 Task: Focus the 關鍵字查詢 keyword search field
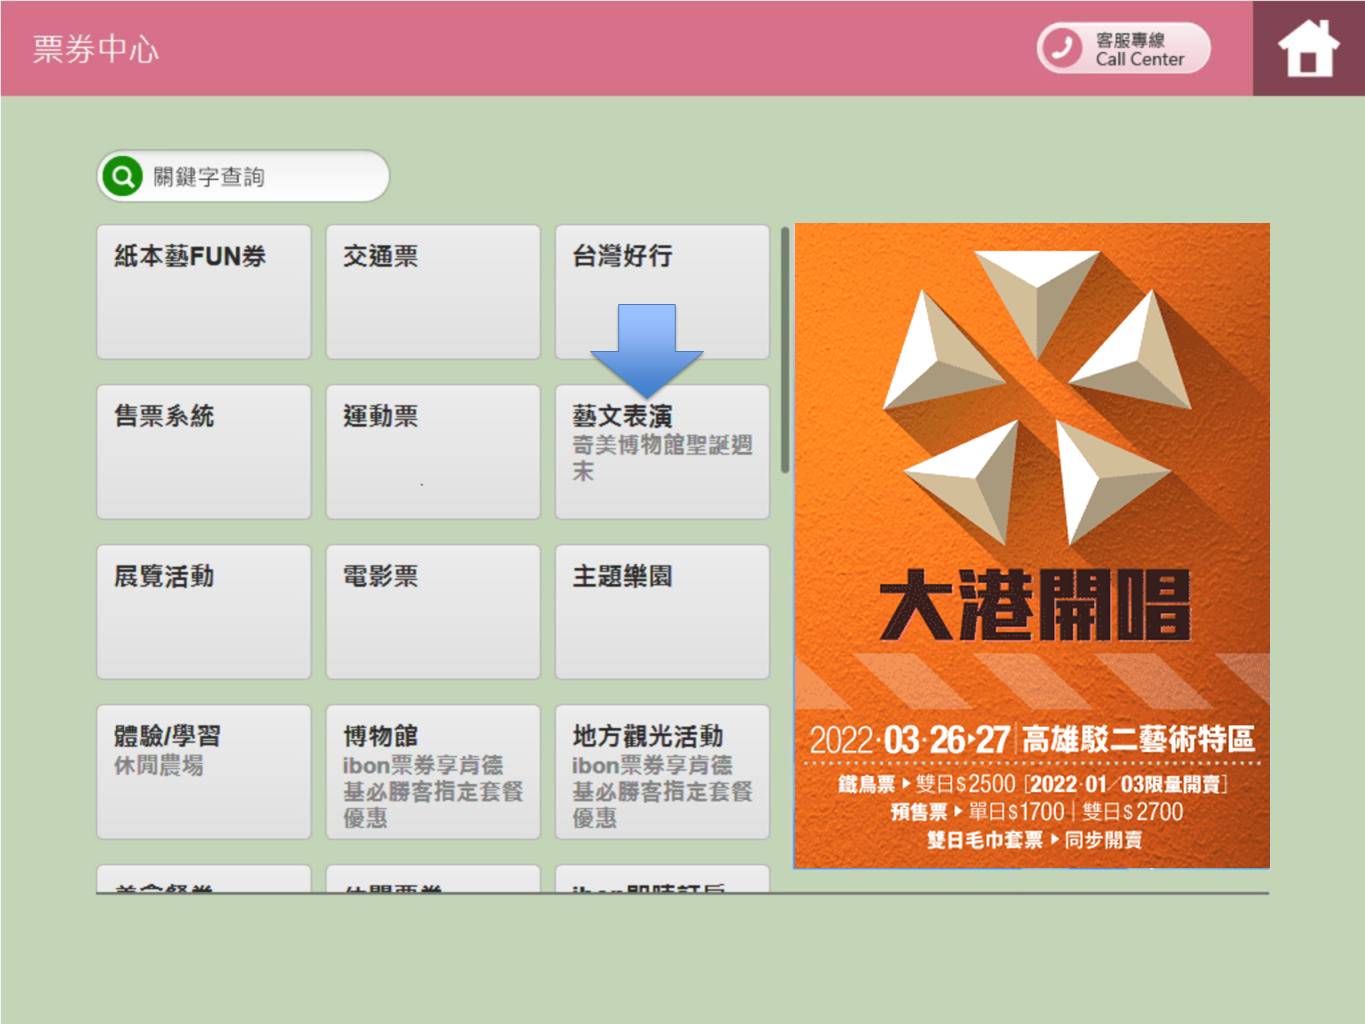pyautogui.click(x=243, y=177)
